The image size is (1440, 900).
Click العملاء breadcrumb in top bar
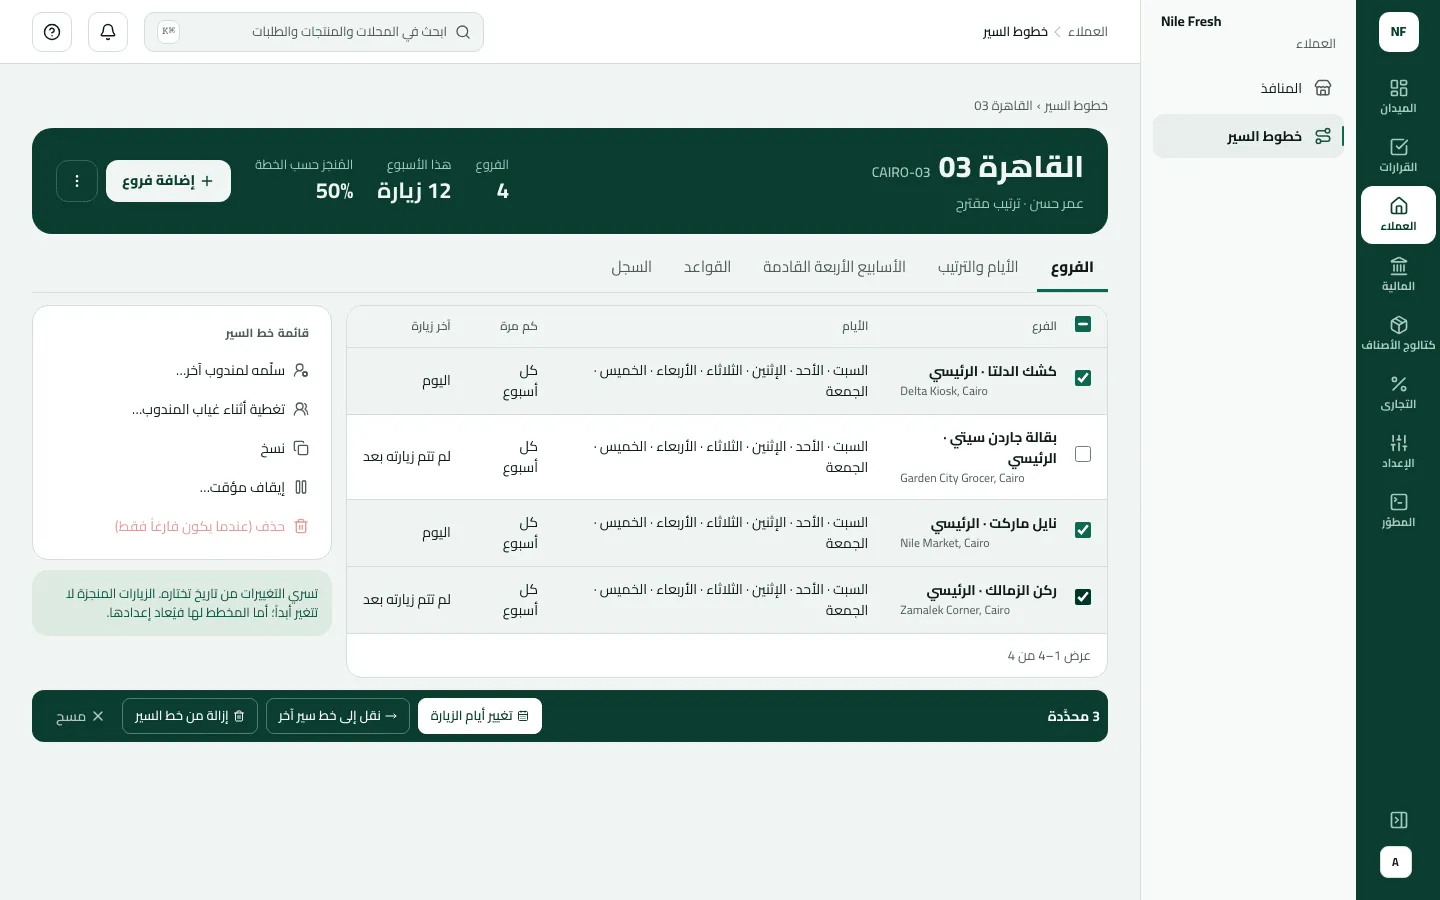pos(1088,32)
